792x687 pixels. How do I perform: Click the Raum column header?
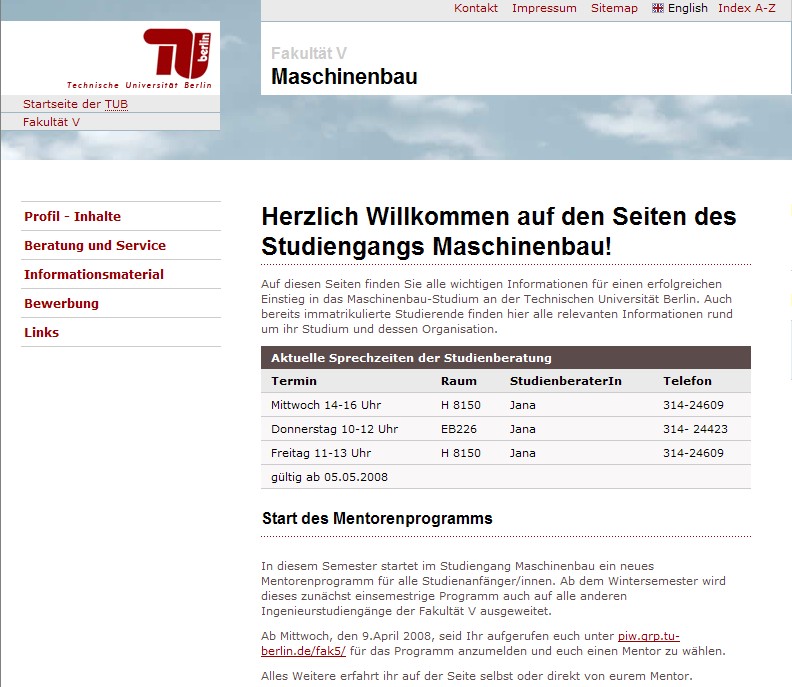tap(459, 381)
